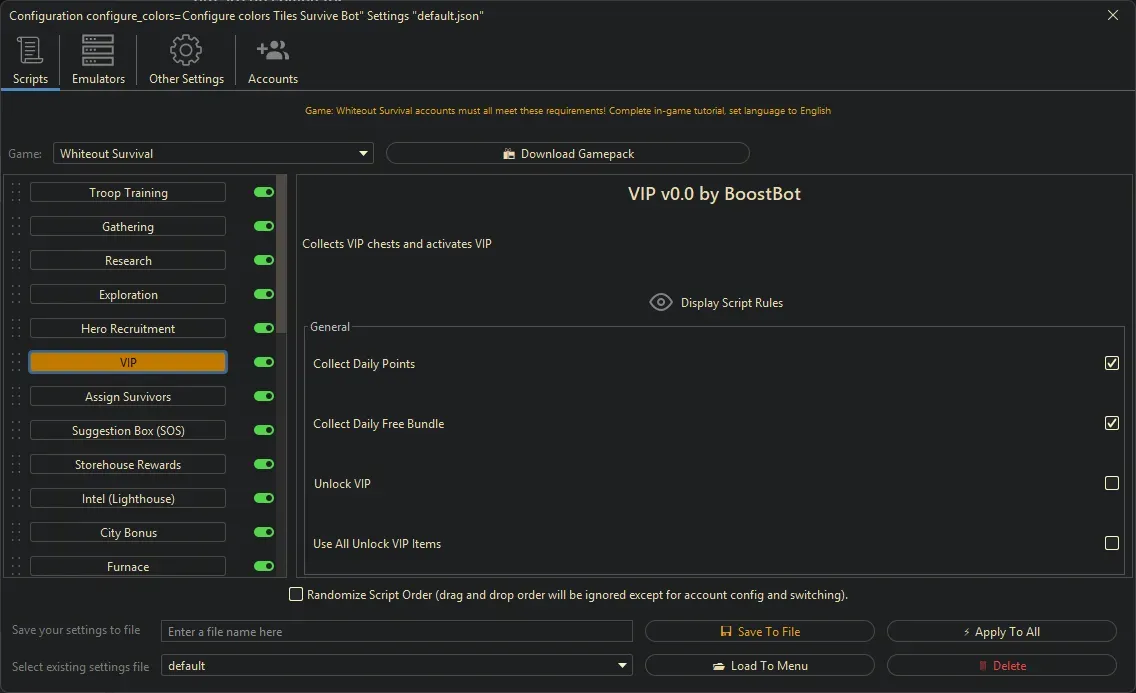Open Other Settings gear icon
Screen dimensions: 1136x693
(x=186, y=50)
